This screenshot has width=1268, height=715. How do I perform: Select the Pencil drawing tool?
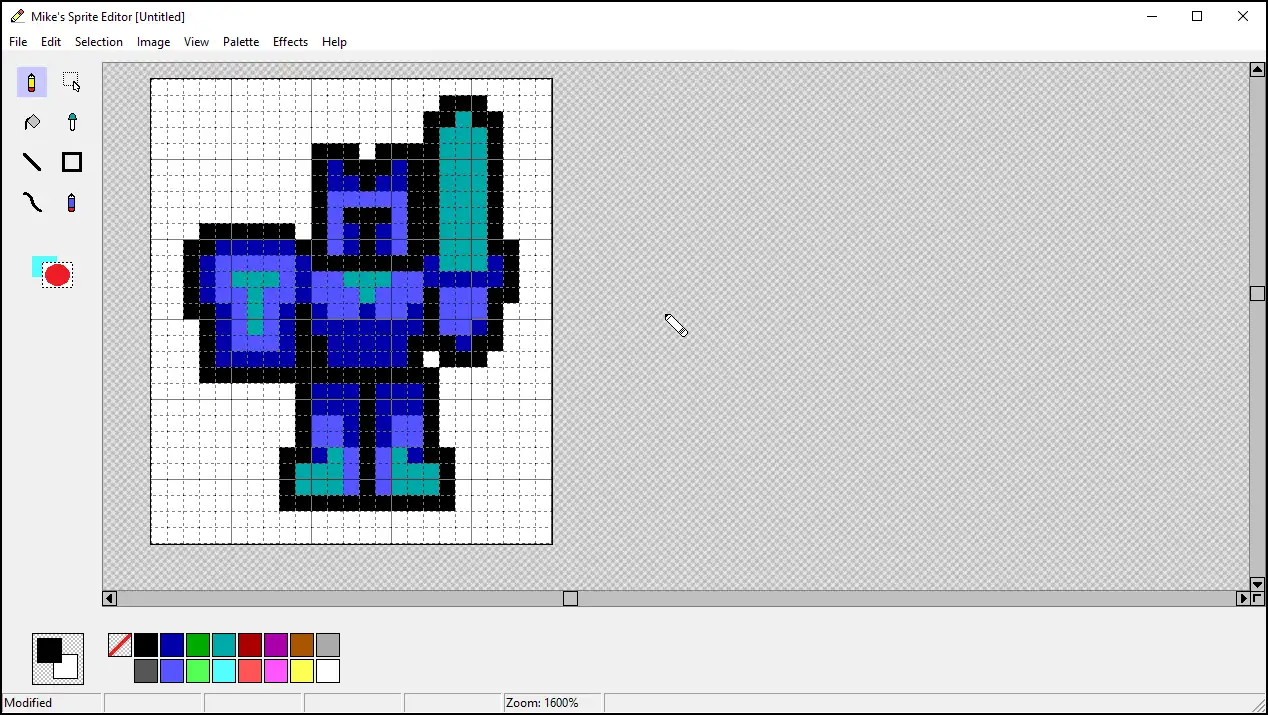(x=32, y=82)
